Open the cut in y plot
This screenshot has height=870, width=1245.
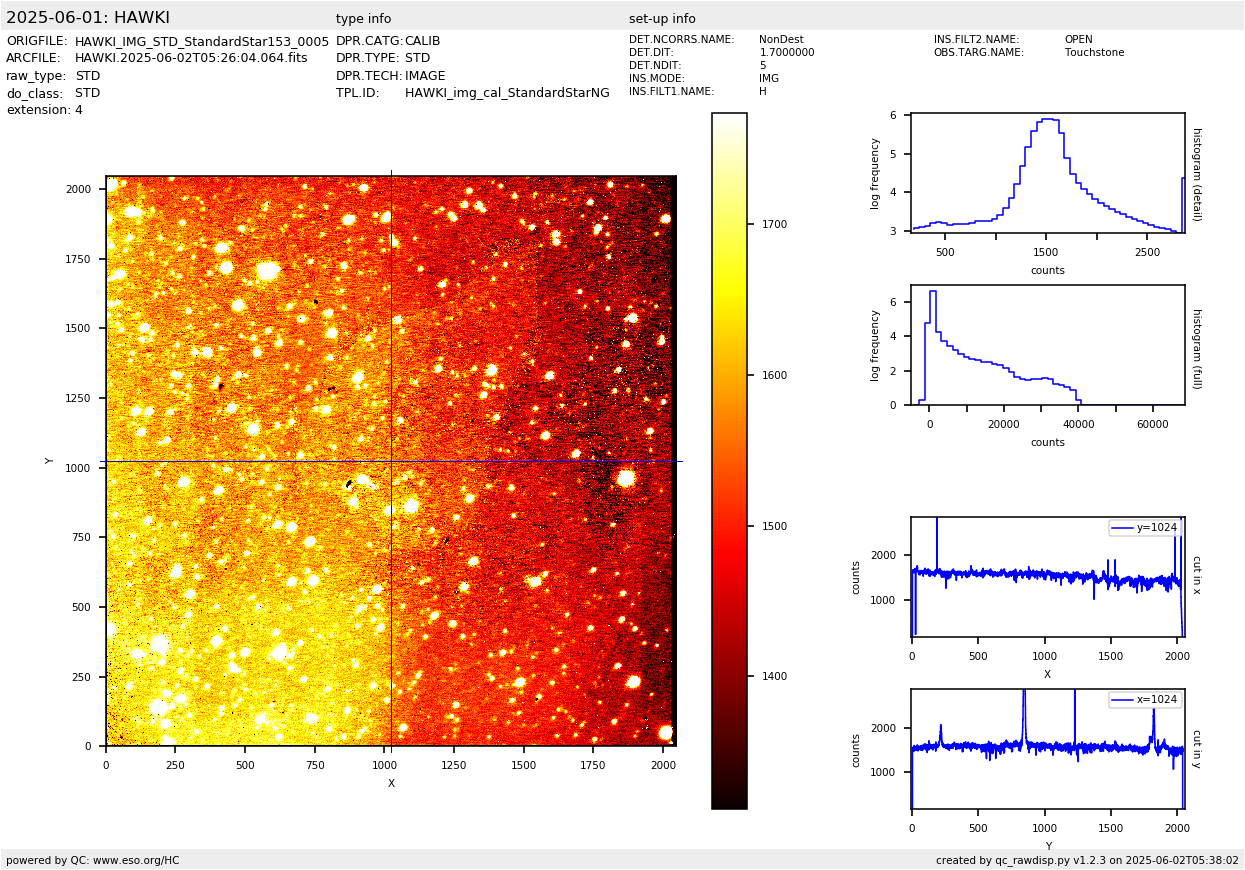click(x=1047, y=748)
